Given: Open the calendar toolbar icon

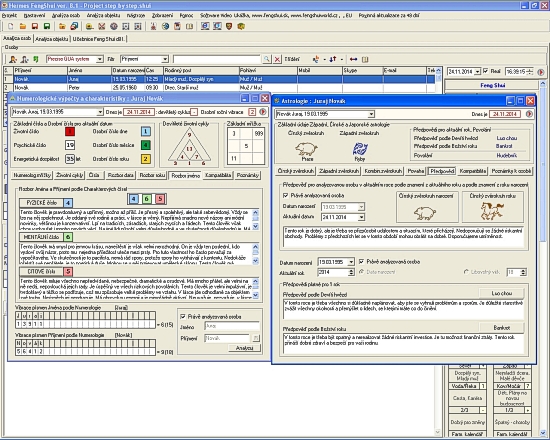Looking at the screenshot, I should 177,26.
